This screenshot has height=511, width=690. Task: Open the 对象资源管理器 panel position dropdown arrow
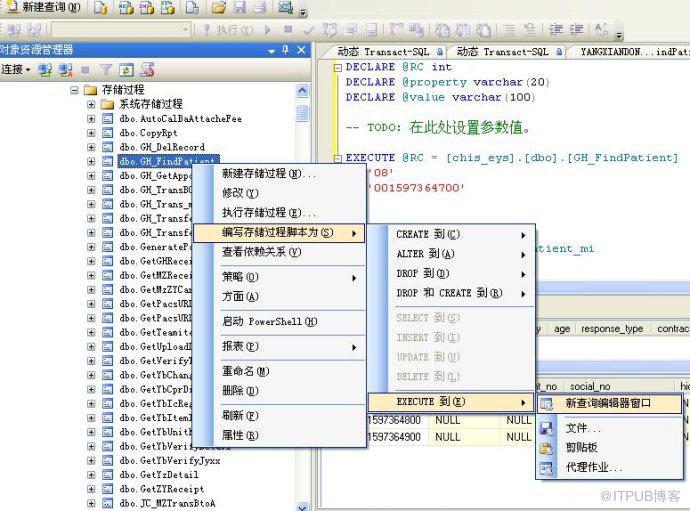[x=271, y=51]
